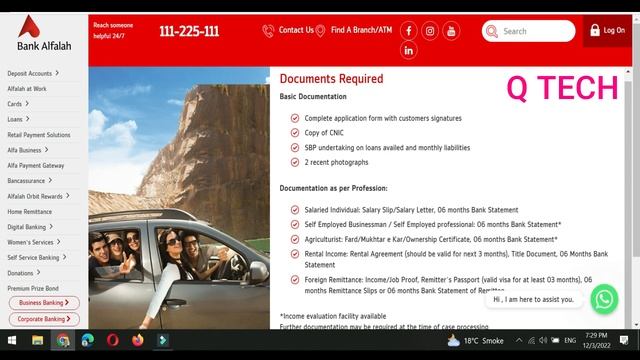Click 'Documentation as per Profession:' heading
Screen dimensions: 640x360
tap(333, 189)
